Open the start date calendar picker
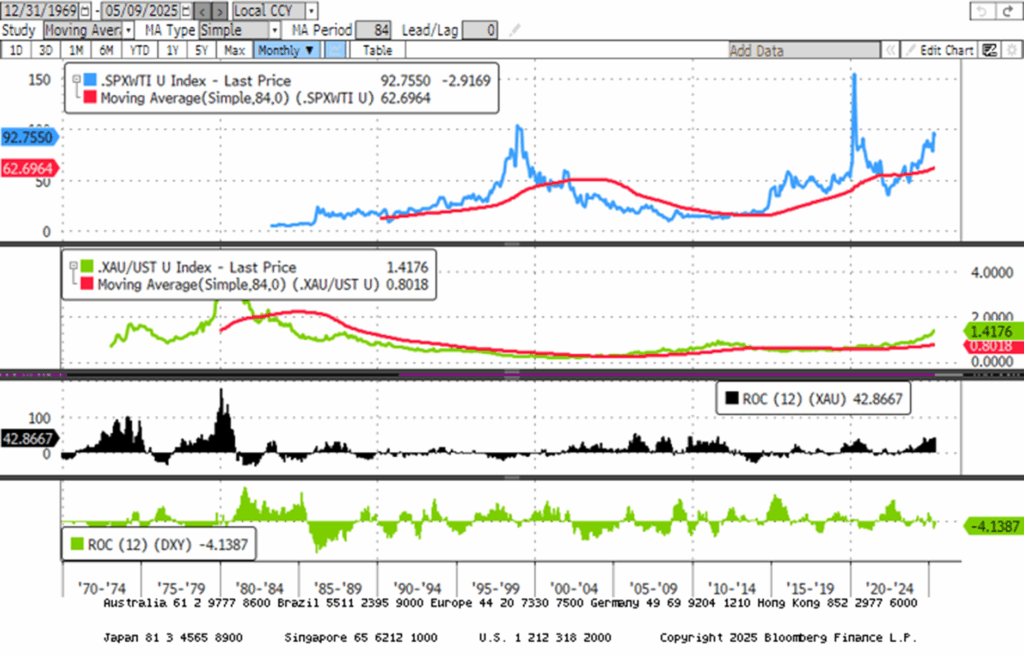1024x657 pixels. click(86, 10)
